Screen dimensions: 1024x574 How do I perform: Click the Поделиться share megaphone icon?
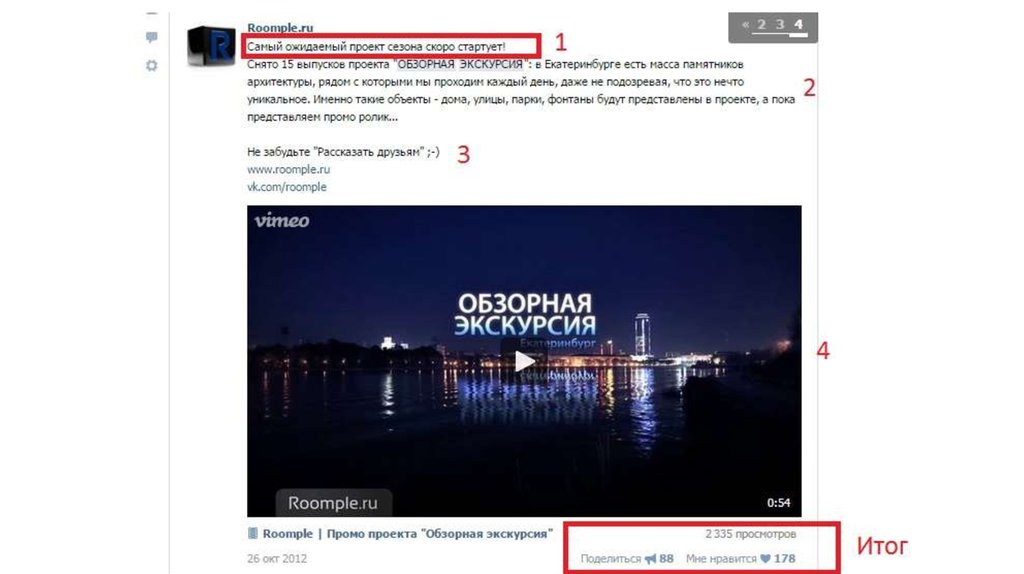pos(650,559)
